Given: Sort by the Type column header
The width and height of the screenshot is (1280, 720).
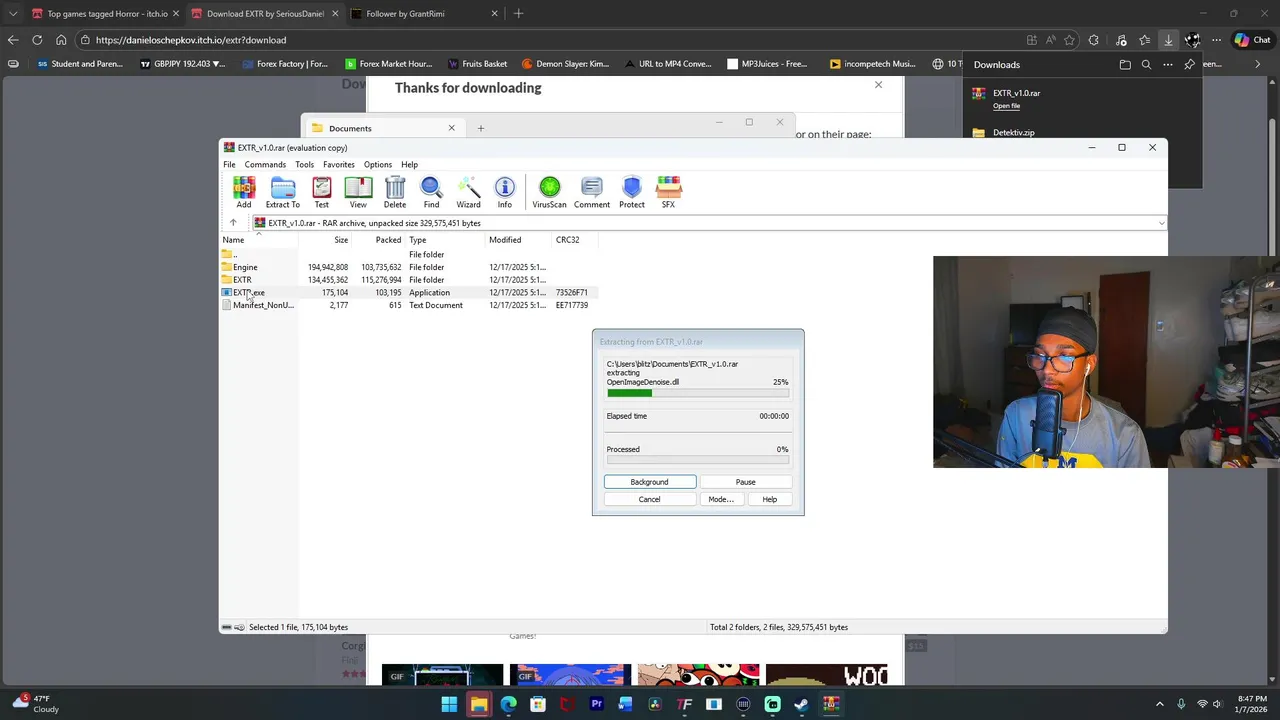Looking at the screenshot, I should (444, 240).
